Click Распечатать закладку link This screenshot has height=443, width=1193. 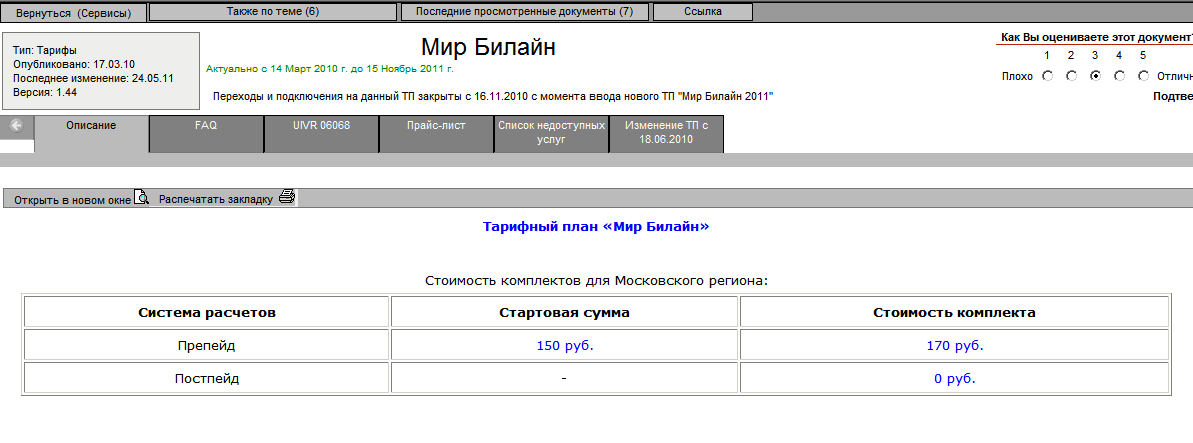[215, 199]
